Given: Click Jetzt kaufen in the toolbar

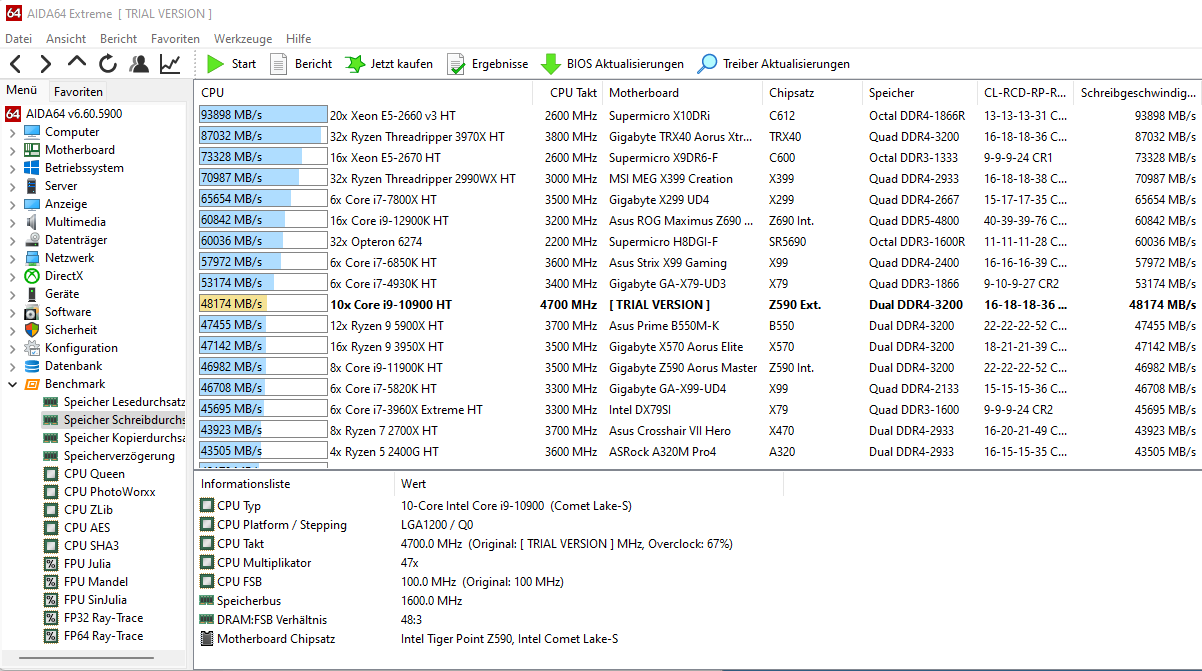Looking at the screenshot, I should pos(389,64).
